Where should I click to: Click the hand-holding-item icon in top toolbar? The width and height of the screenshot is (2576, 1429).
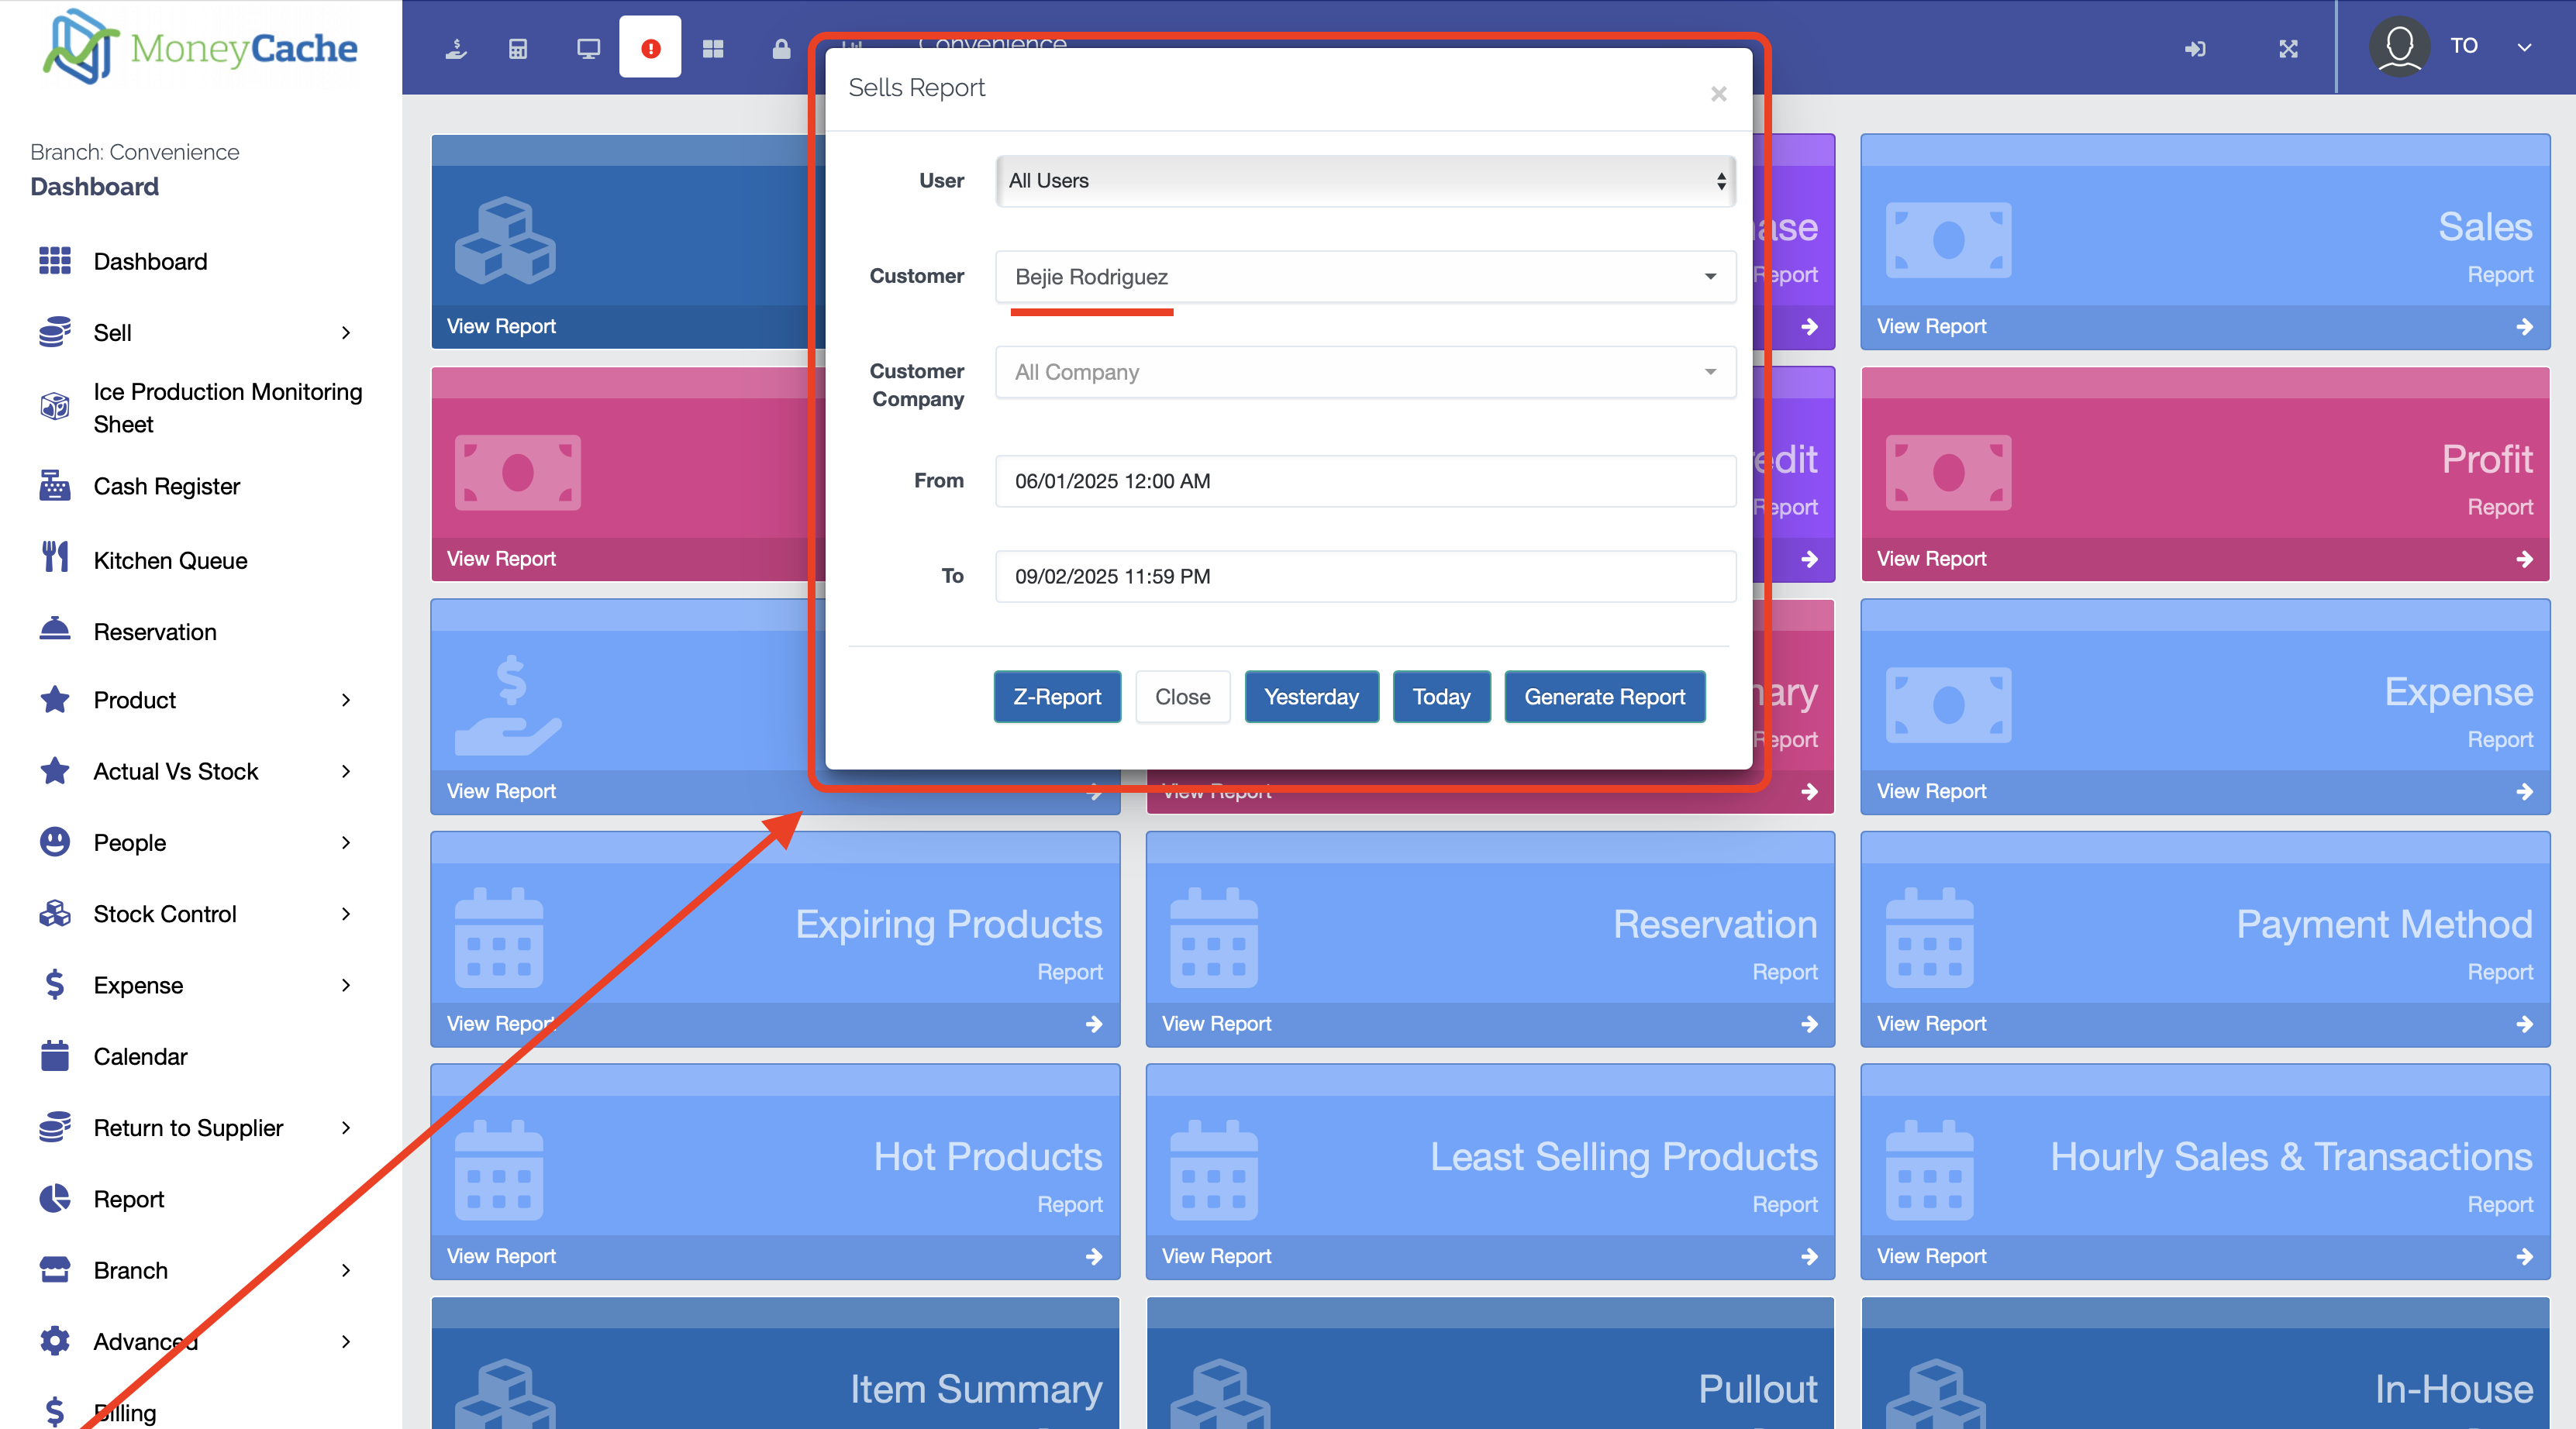coord(456,48)
